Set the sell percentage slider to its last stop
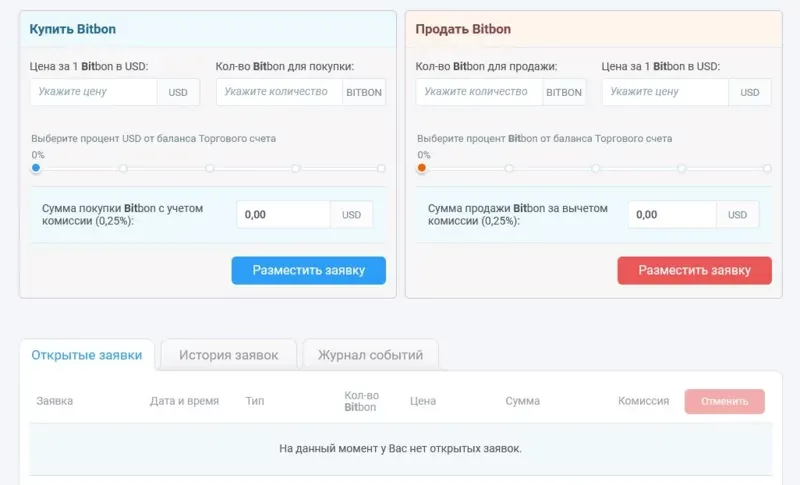The height and width of the screenshot is (485, 800). (767, 168)
